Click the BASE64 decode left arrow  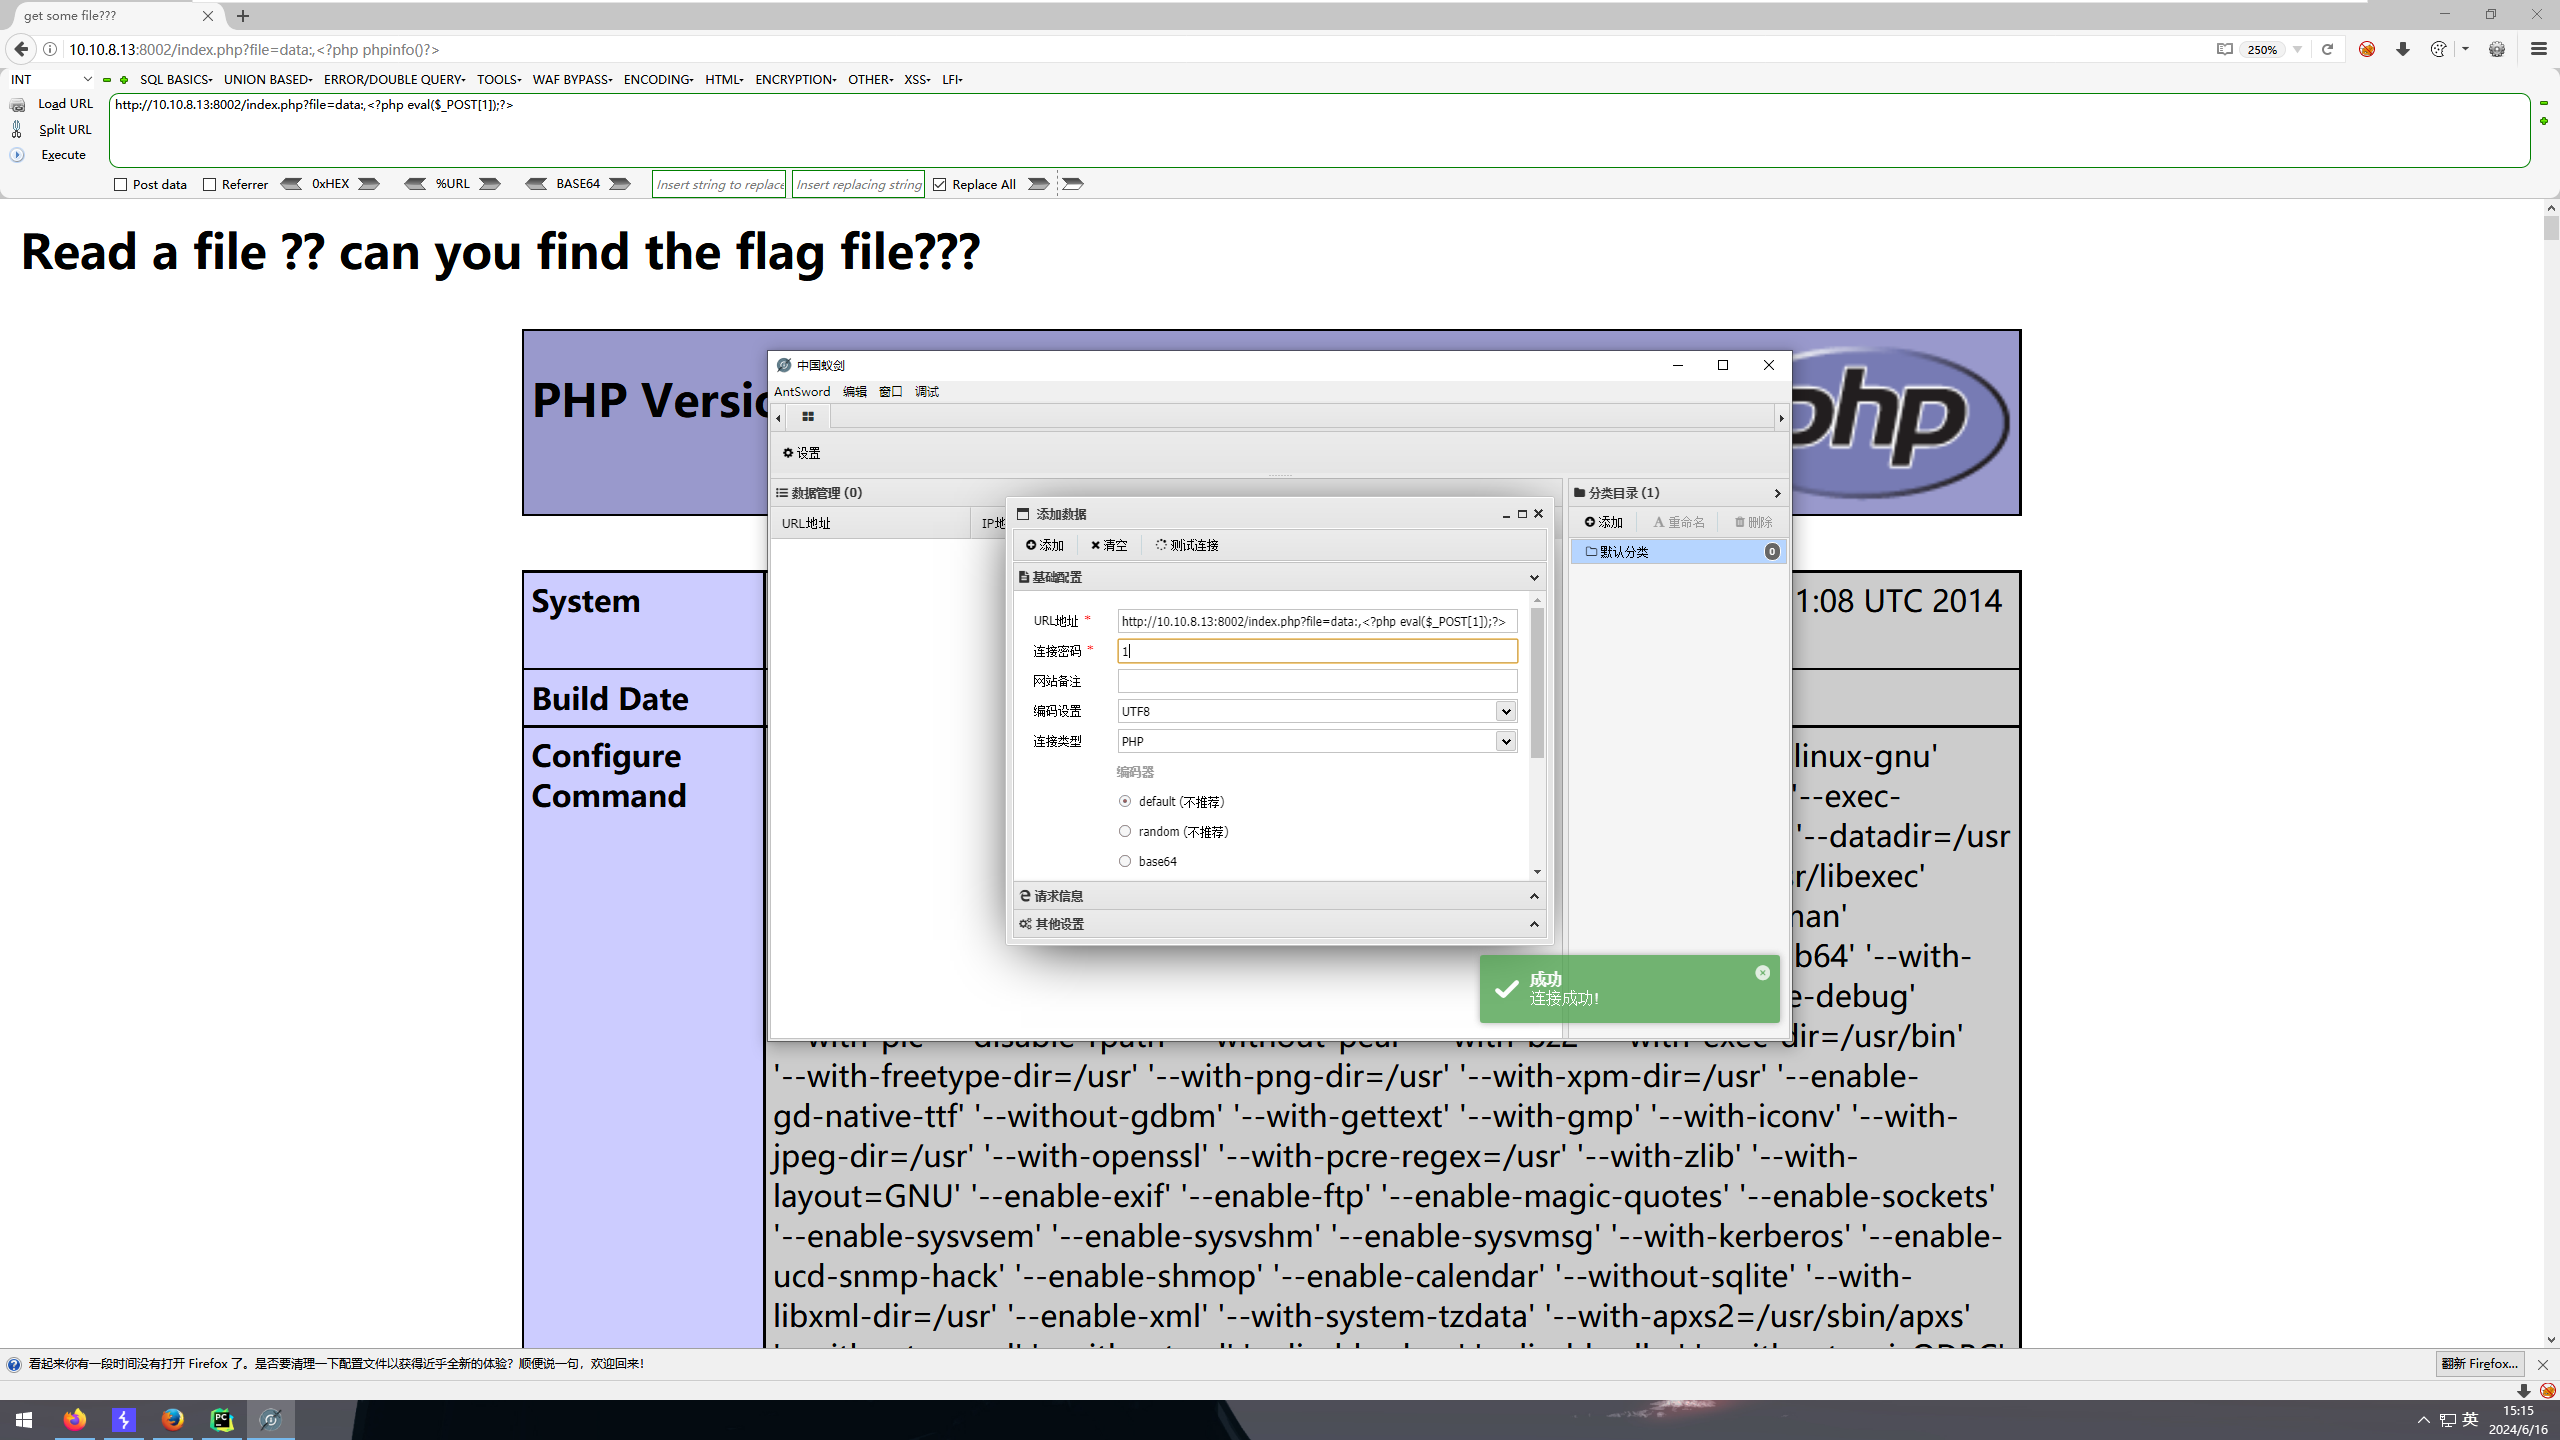[x=536, y=184]
